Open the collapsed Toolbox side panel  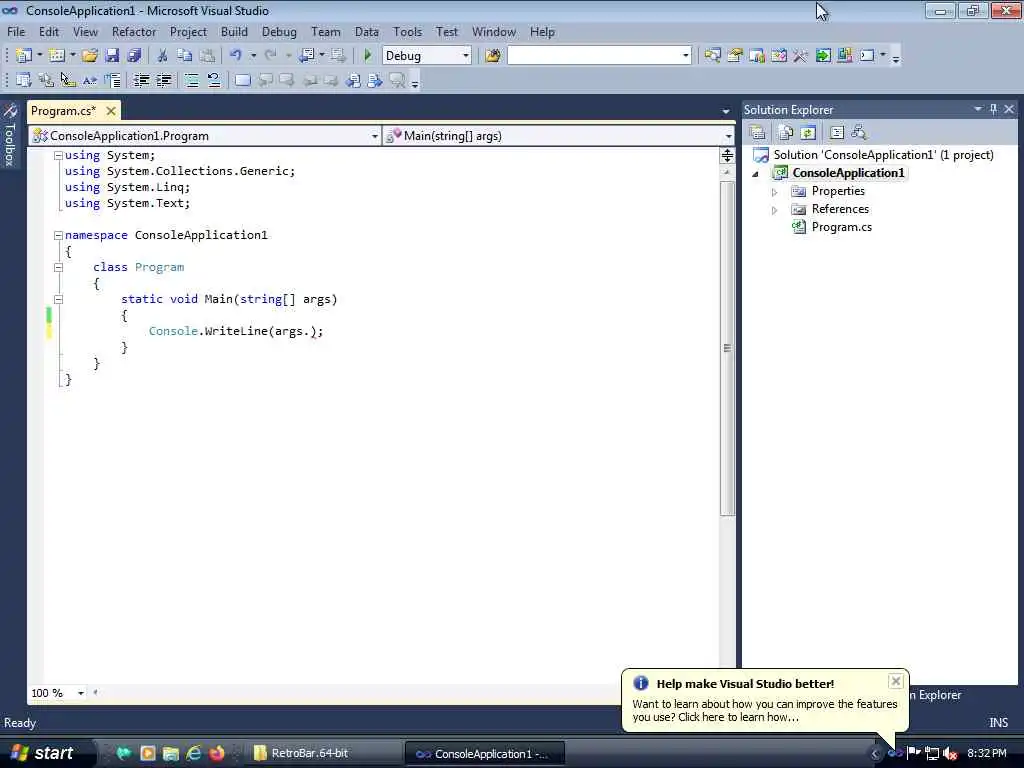10,135
